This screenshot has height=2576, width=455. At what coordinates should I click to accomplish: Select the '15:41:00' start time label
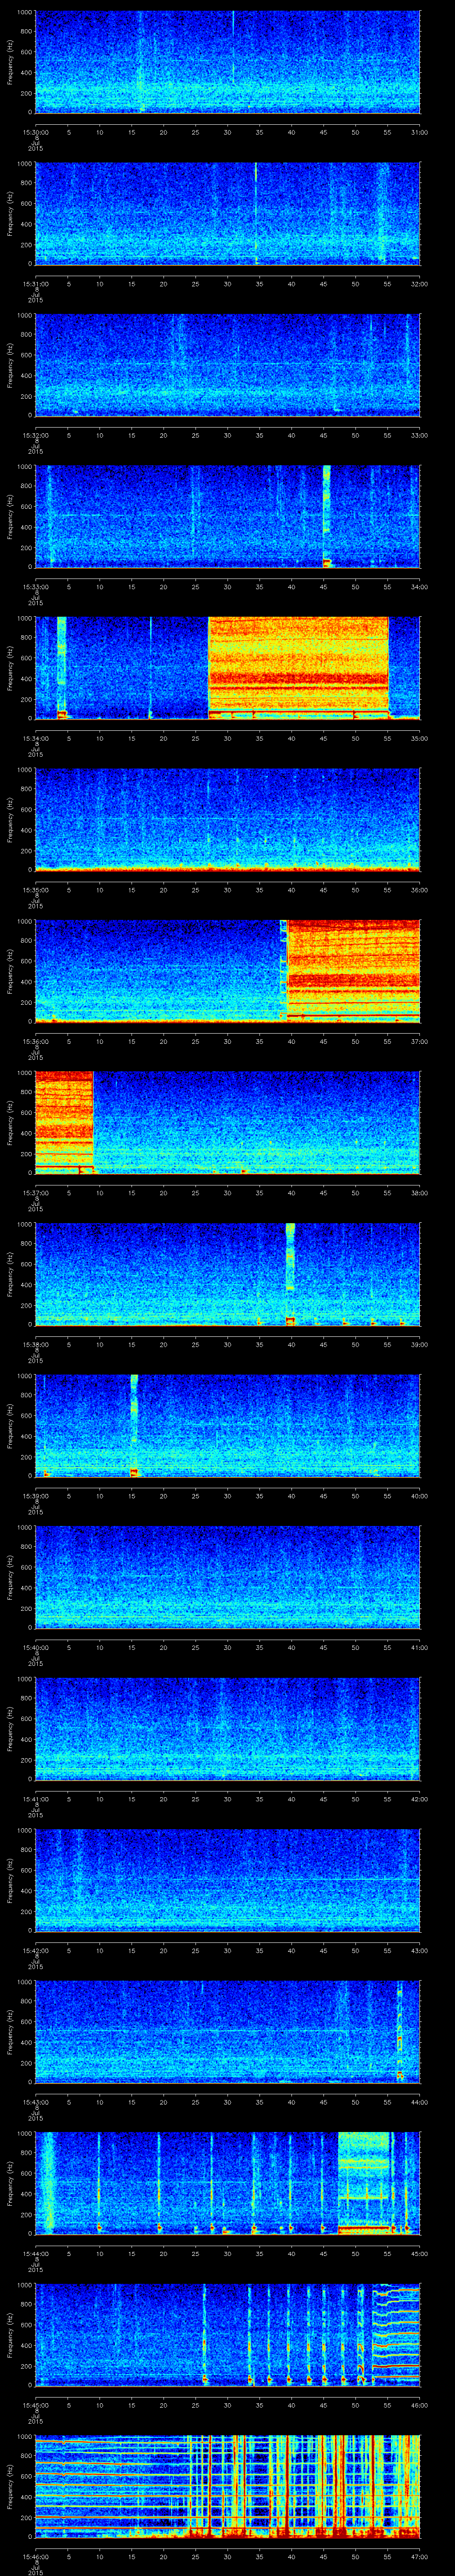coord(36,1800)
